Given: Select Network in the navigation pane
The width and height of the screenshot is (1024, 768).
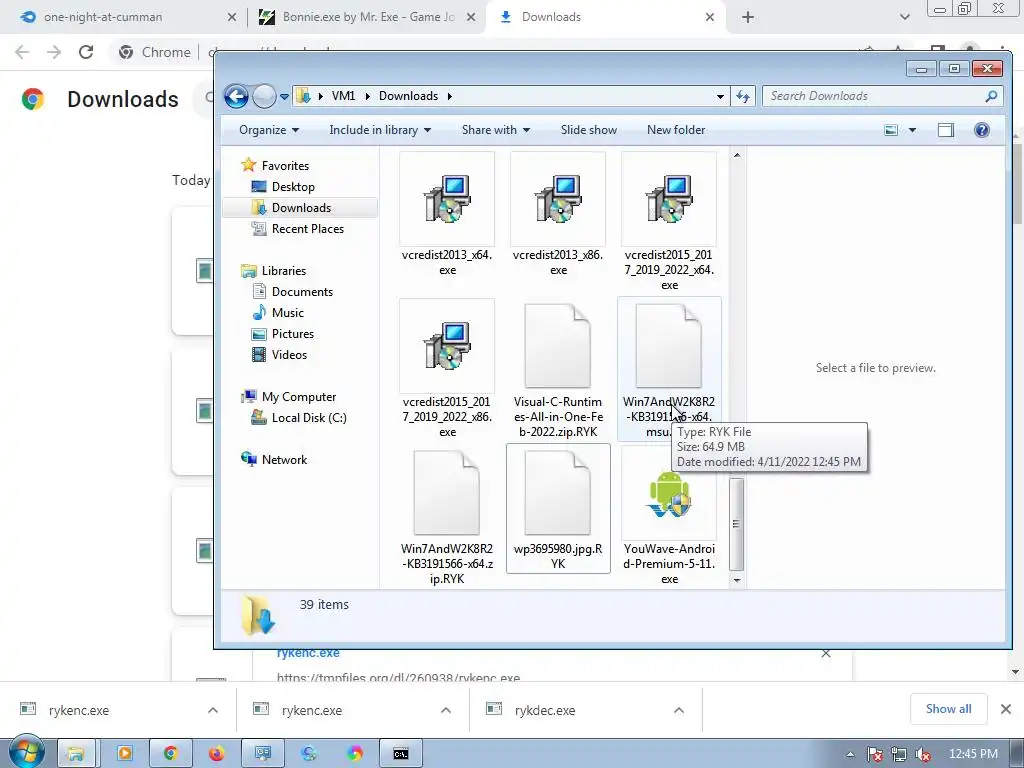Looking at the screenshot, I should [x=284, y=460].
